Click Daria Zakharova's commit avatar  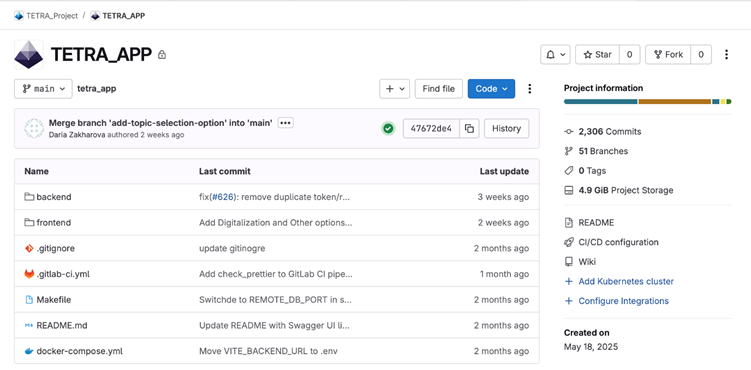pyautogui.click(x=34, y=128)
